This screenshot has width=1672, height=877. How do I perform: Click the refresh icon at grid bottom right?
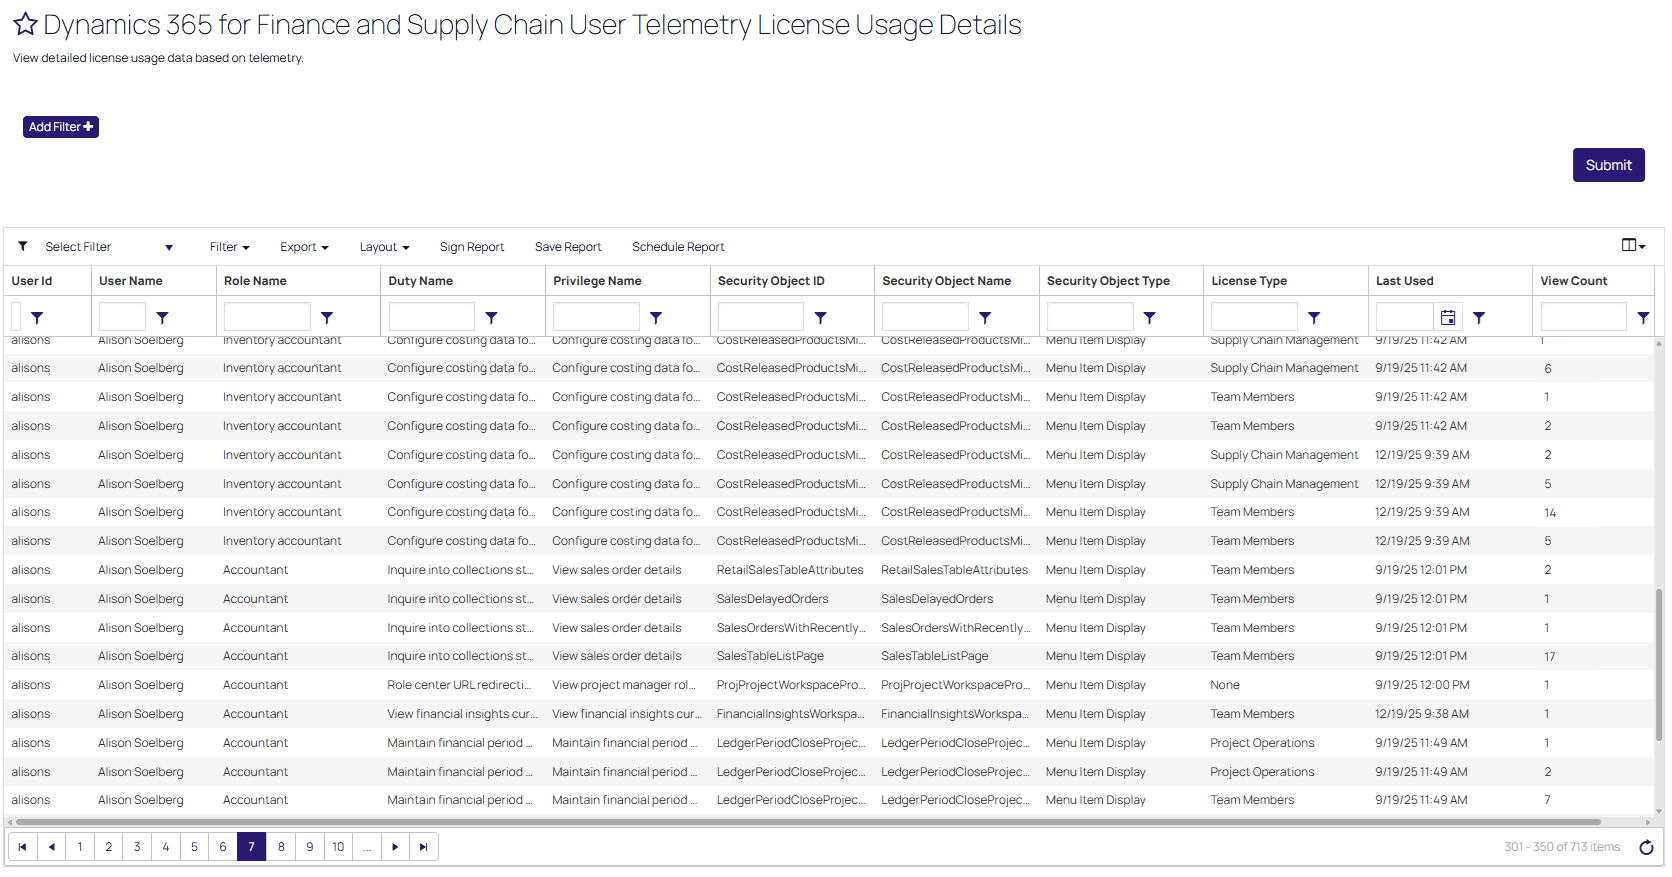pyautogui.click(x=1646, y=848)
